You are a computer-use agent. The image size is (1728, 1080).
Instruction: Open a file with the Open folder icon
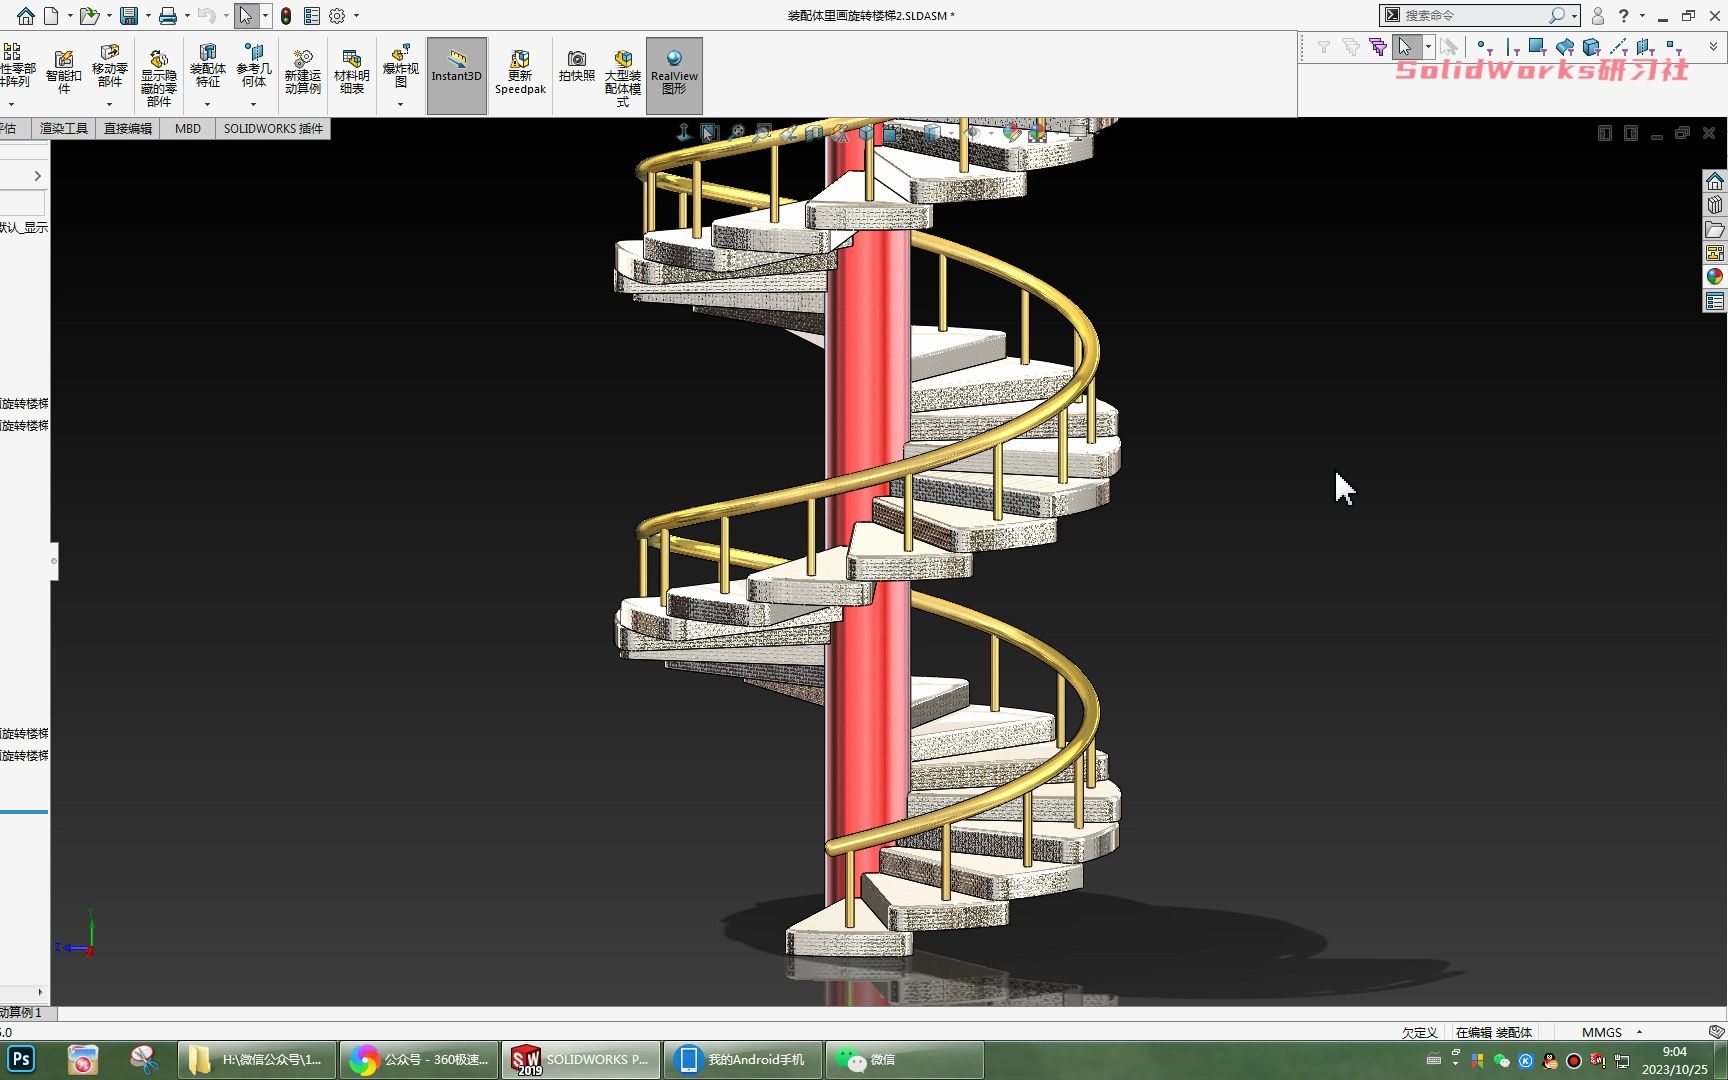coord(89,16)
